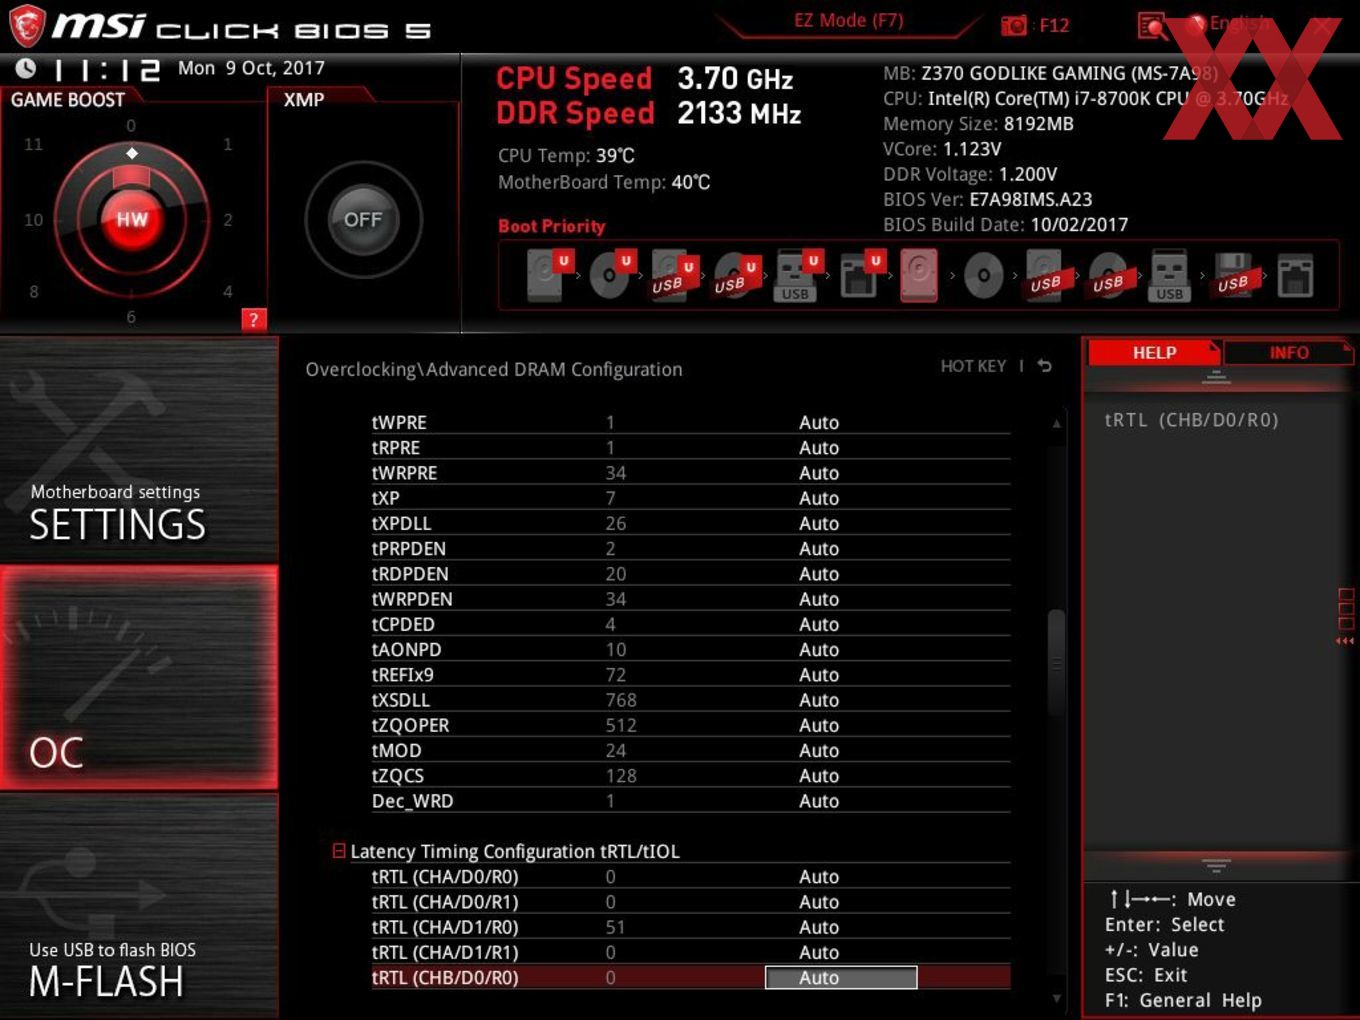Open the INFO tab
The image size is (1360, 1020).
(1289, 352)
